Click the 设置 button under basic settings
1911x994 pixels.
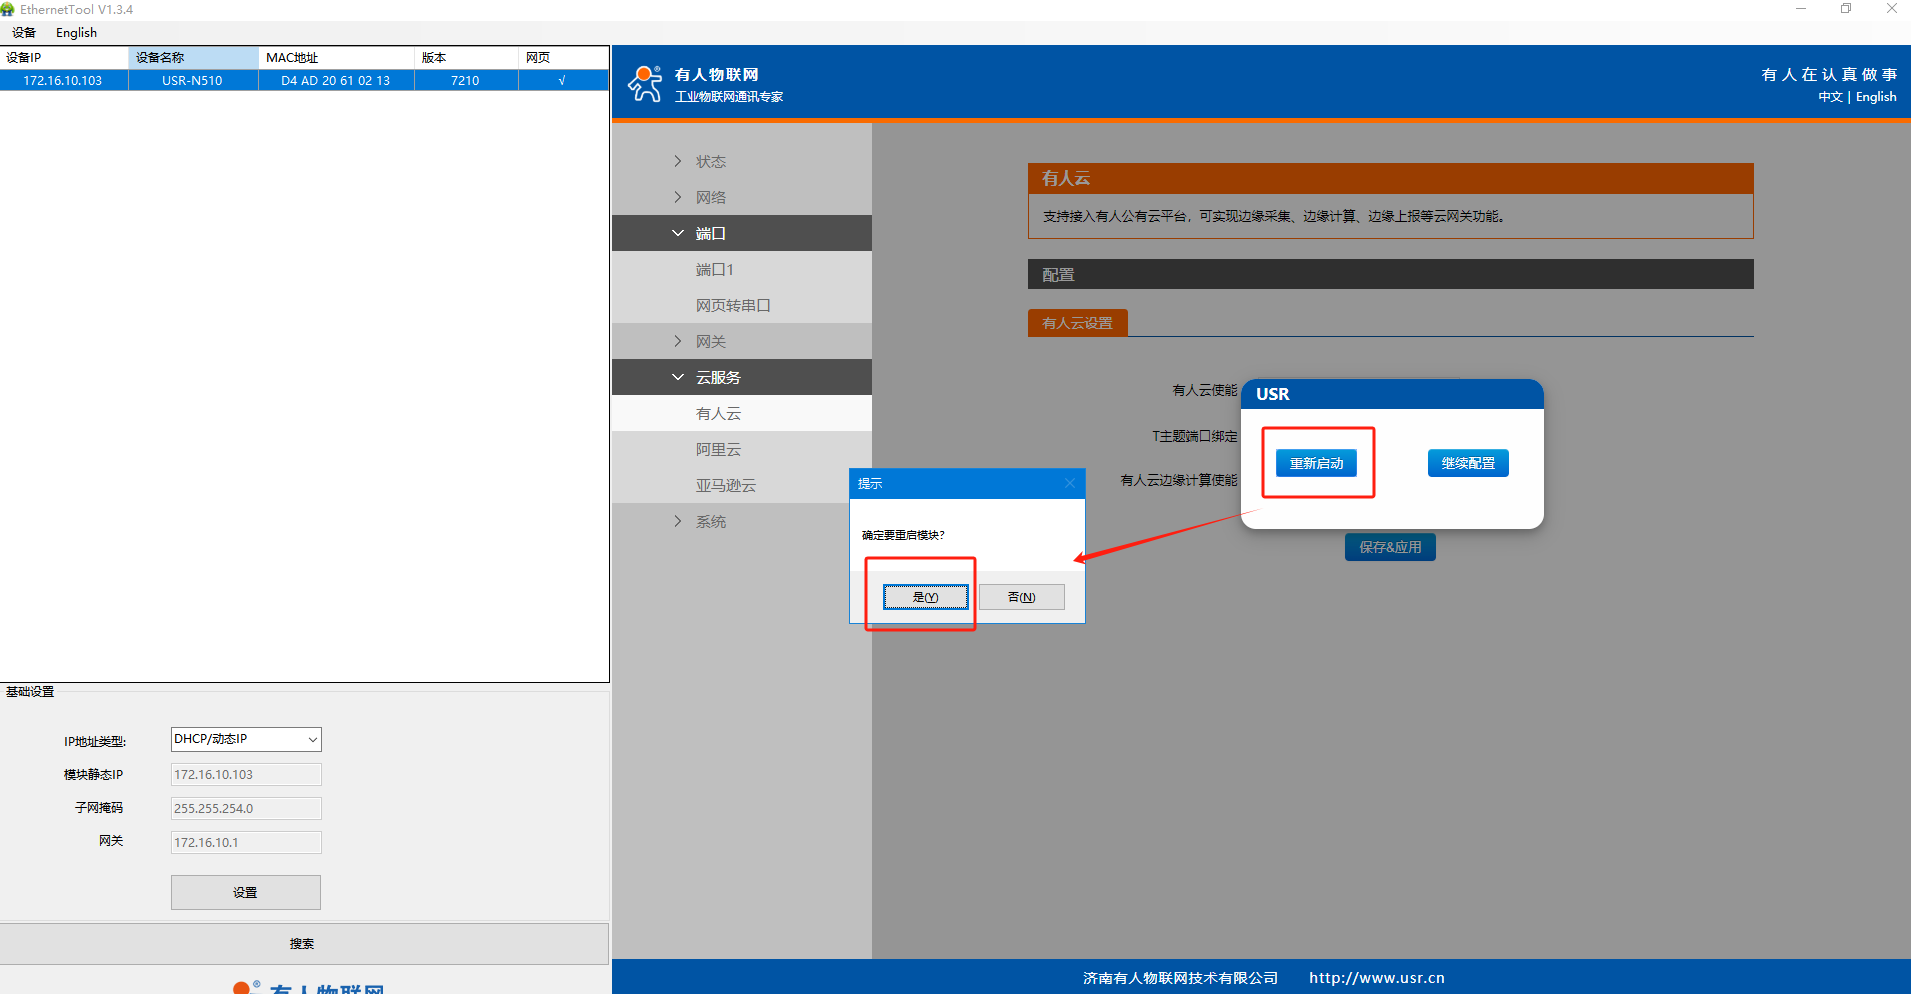coord(246,892)
